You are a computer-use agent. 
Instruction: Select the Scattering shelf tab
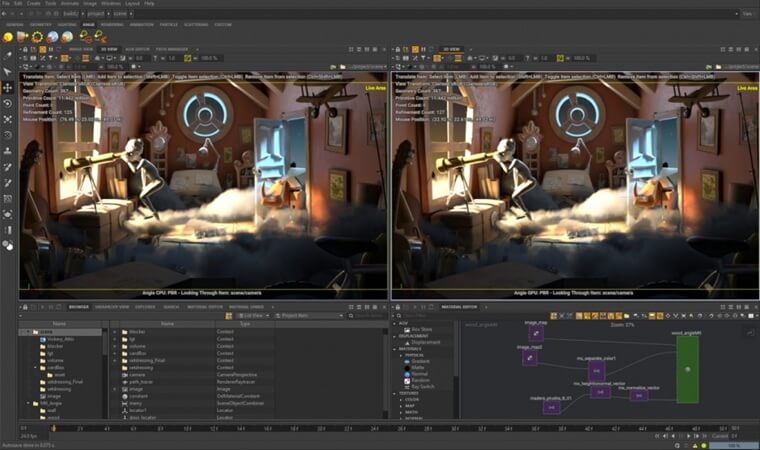(x=196, y=24)
